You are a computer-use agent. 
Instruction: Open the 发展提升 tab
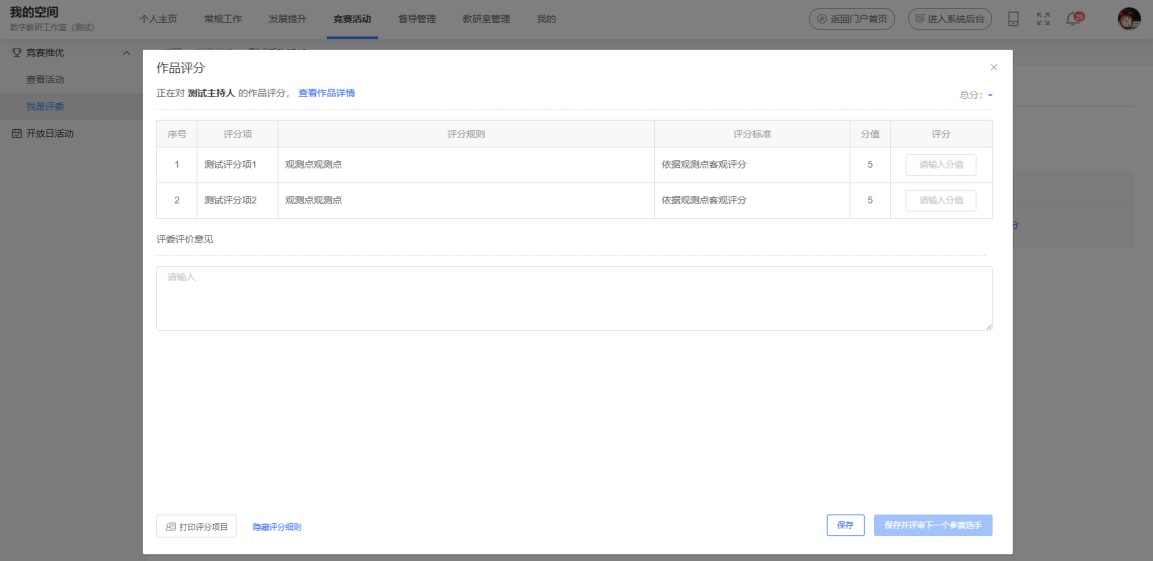288,19
